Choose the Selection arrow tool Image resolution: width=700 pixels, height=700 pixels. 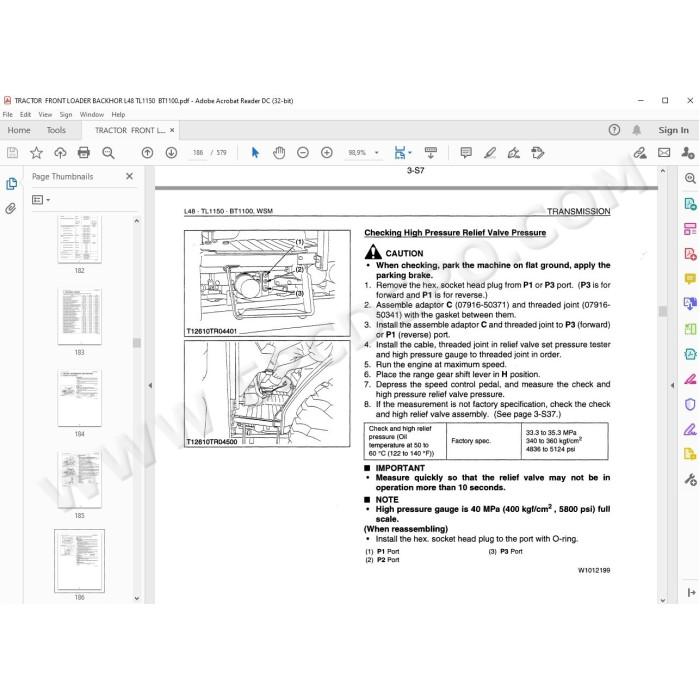coord(255,153)
